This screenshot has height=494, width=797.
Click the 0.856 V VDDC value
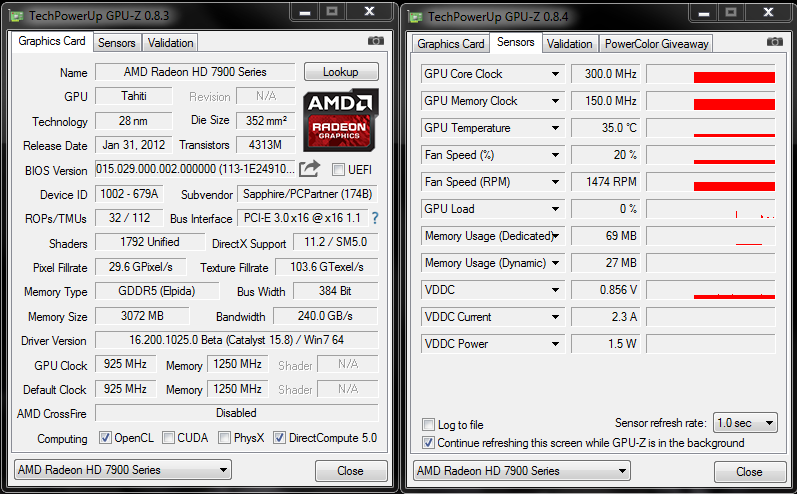(605, 290)
